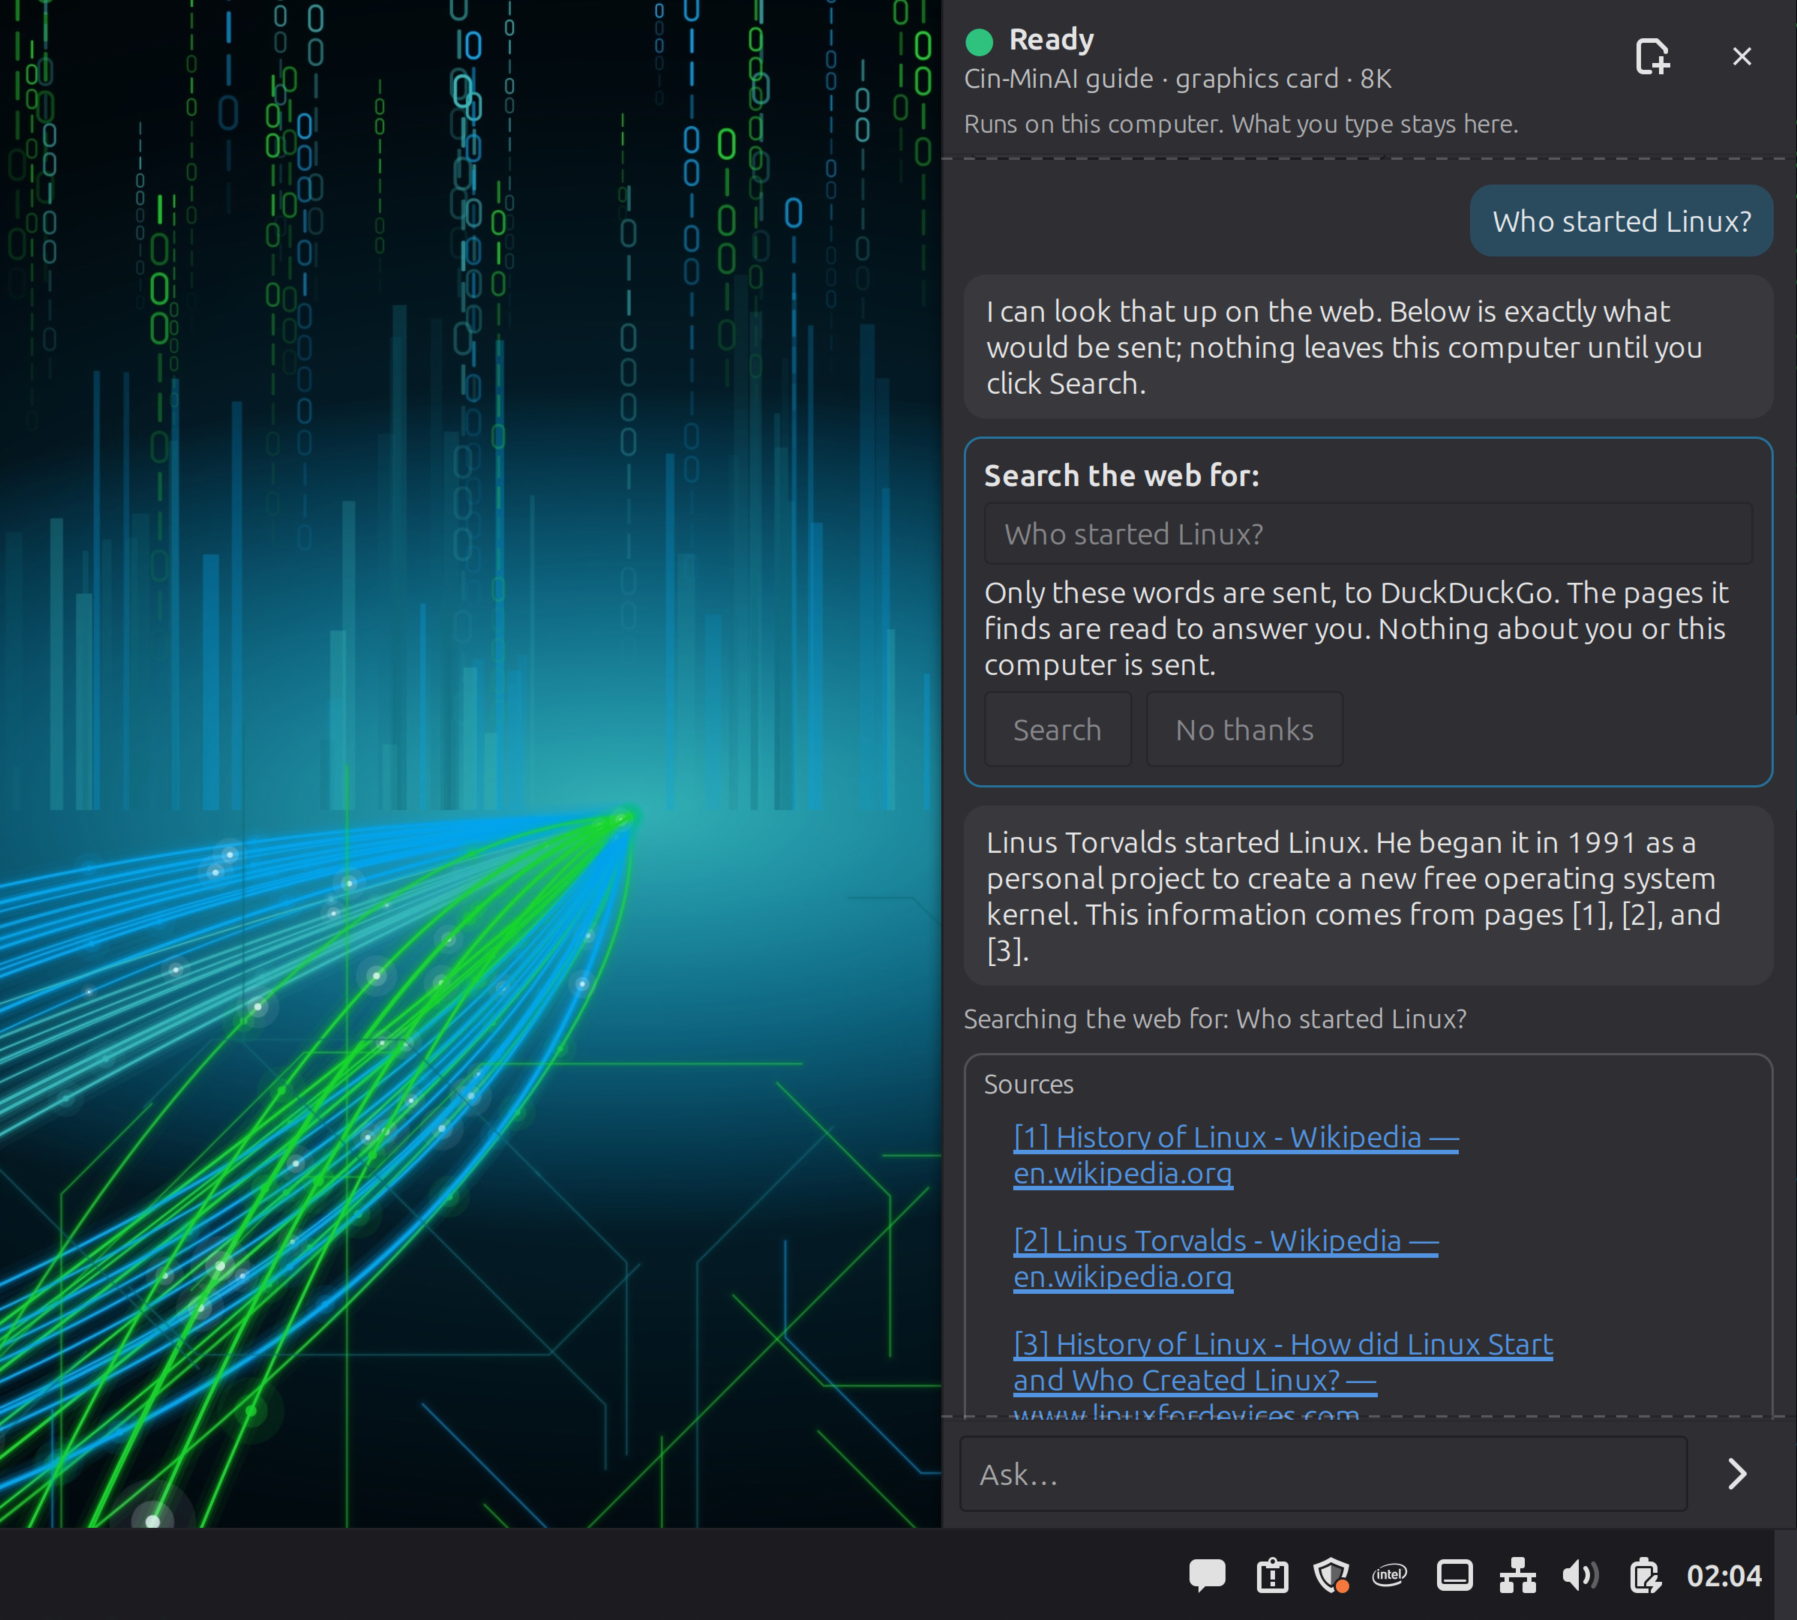This screenshot has width=1797, height=1620.
Task: Open the shield security tray icon
Action: coord(1331,1576)
